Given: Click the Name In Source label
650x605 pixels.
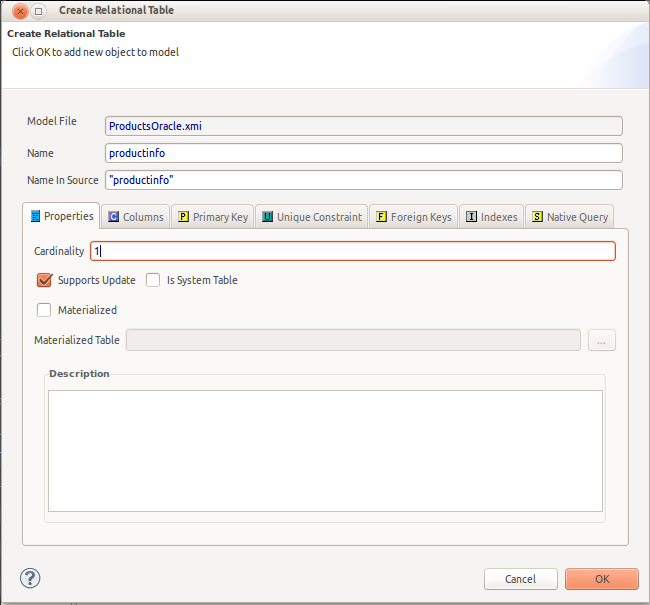Looking at the screenshot, I should [63, 180].
